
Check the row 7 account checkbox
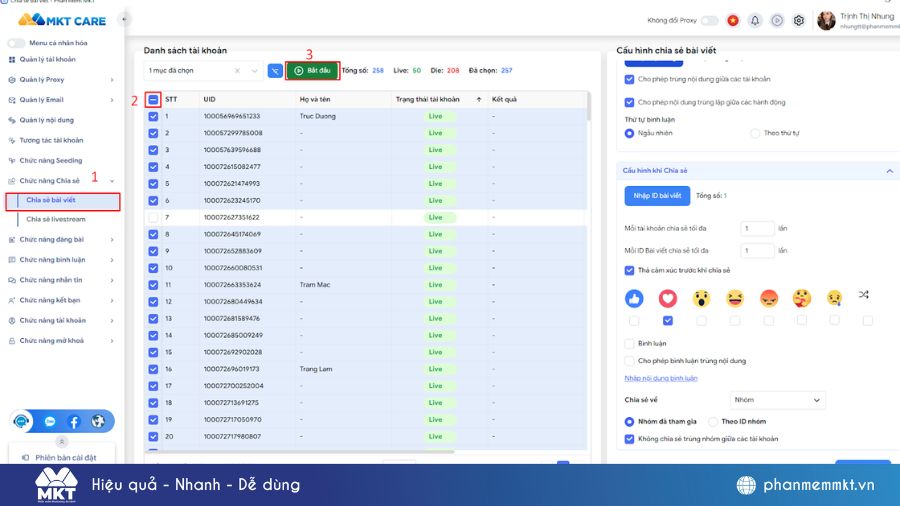point(153,217)
